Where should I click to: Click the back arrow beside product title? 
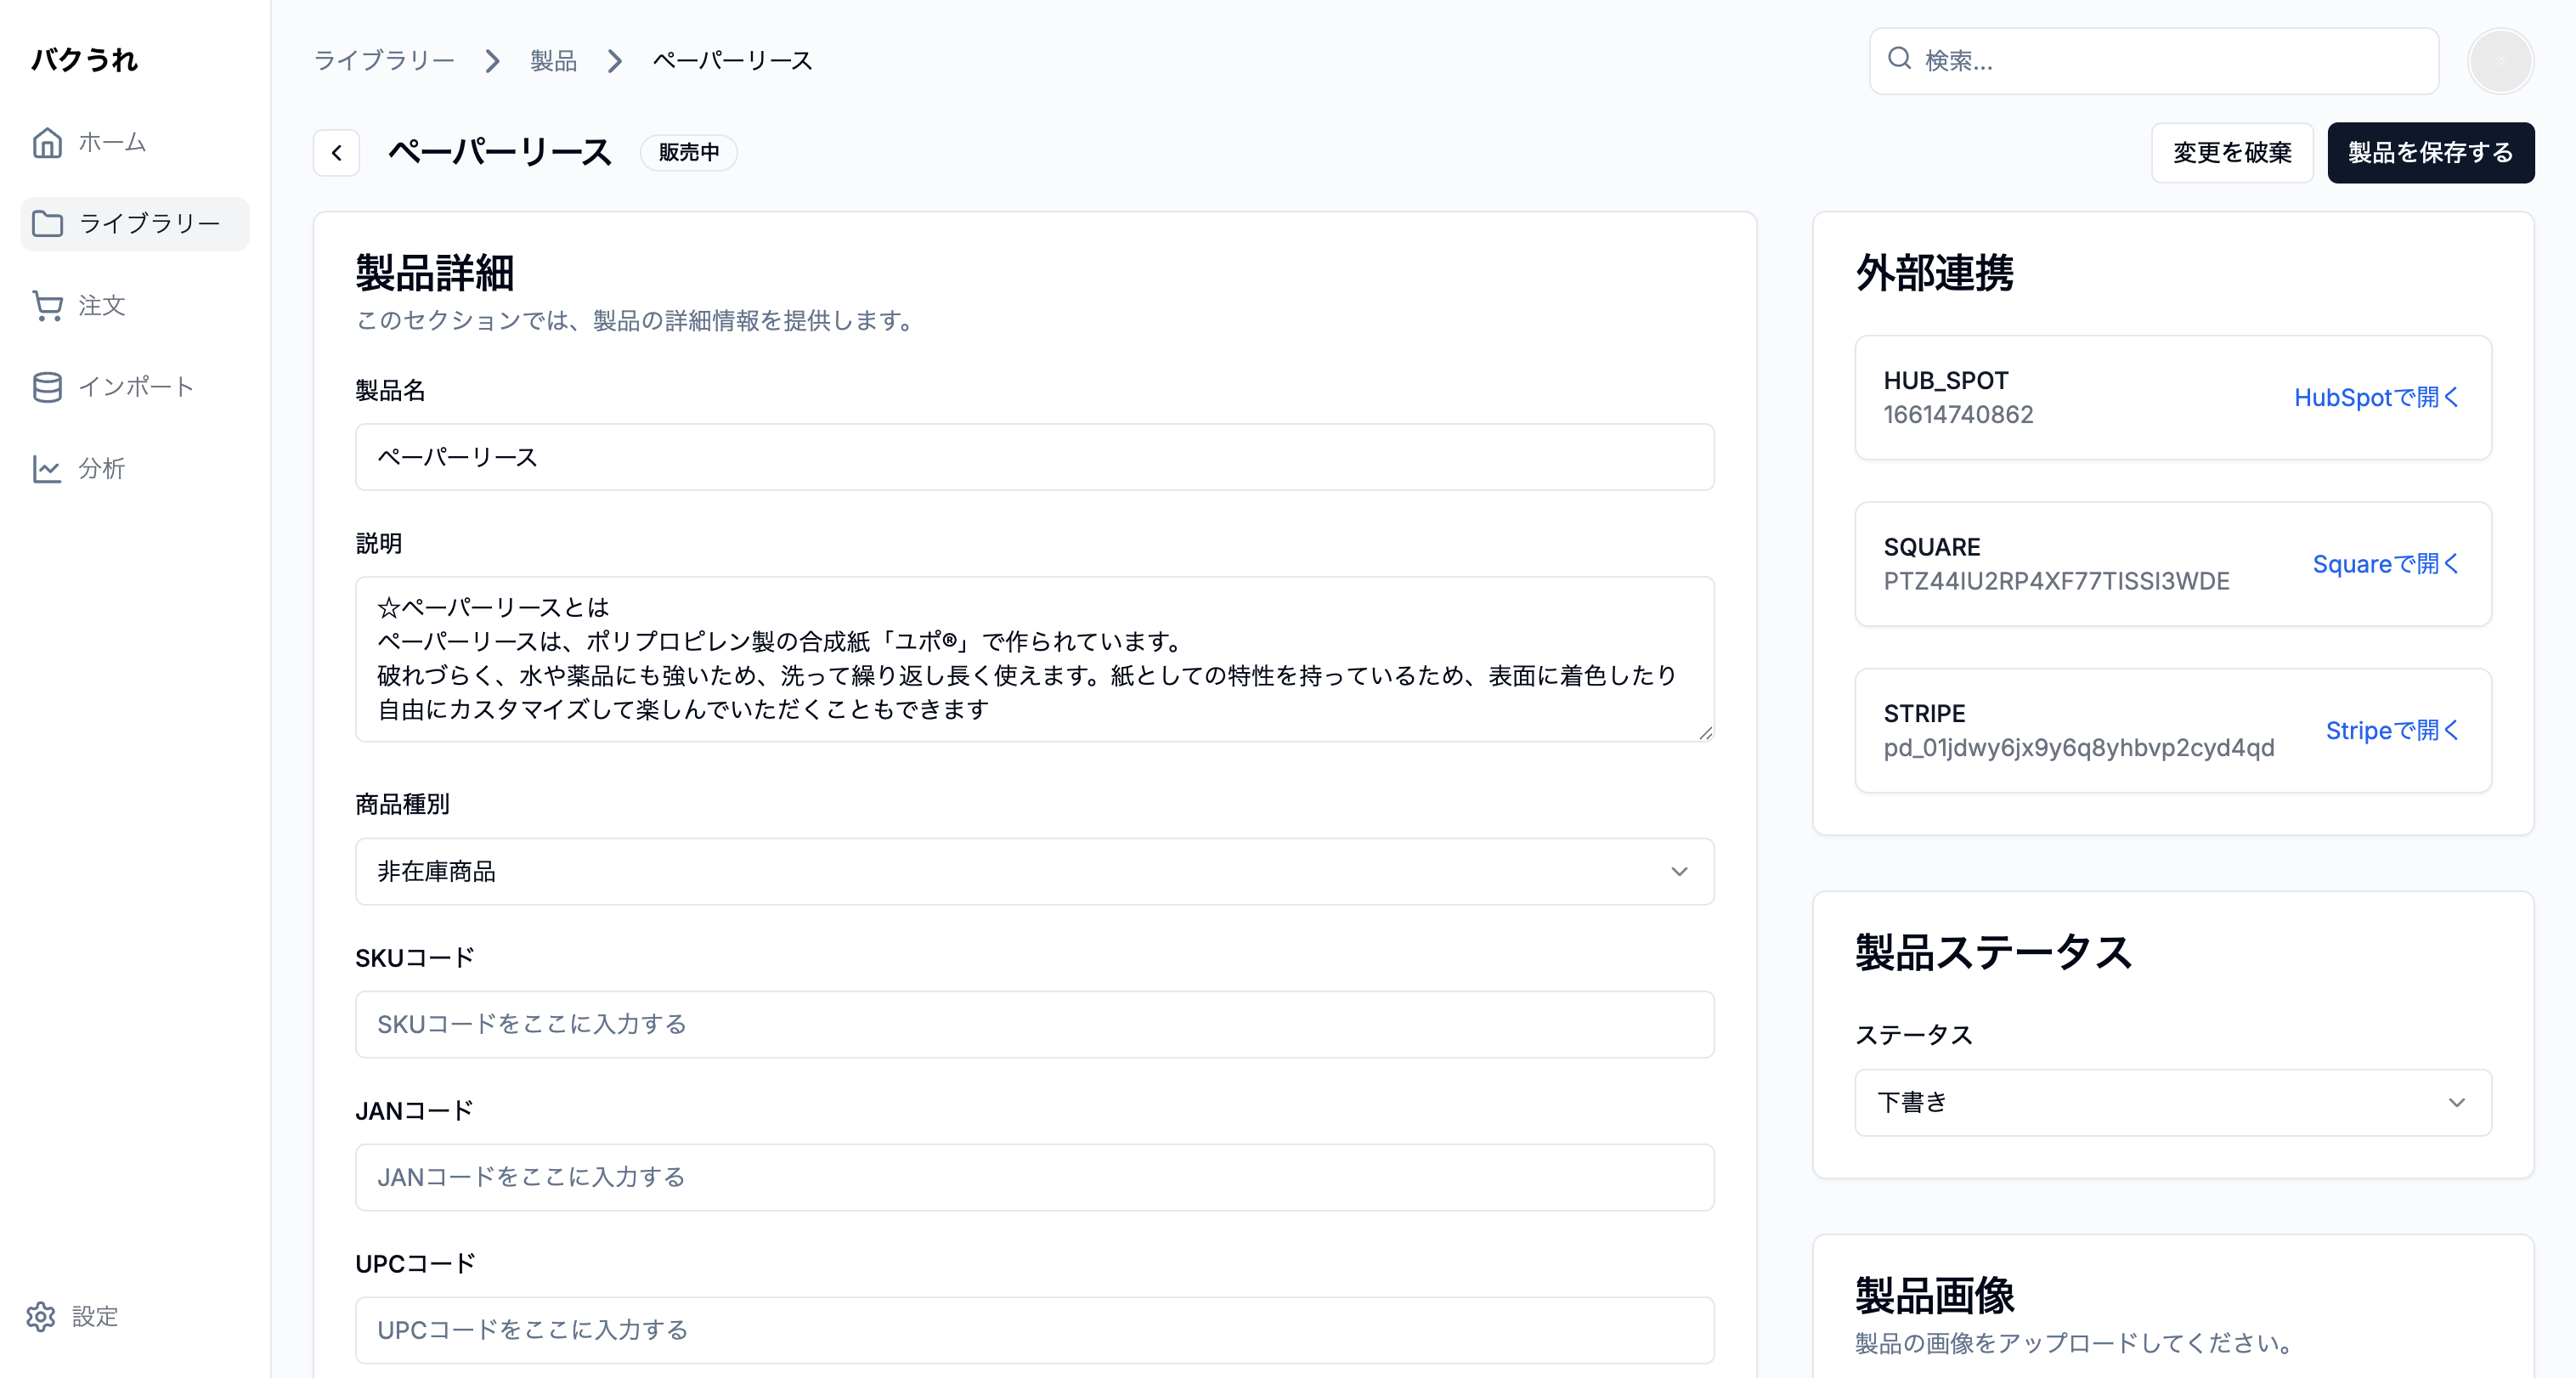coord(337,153)
